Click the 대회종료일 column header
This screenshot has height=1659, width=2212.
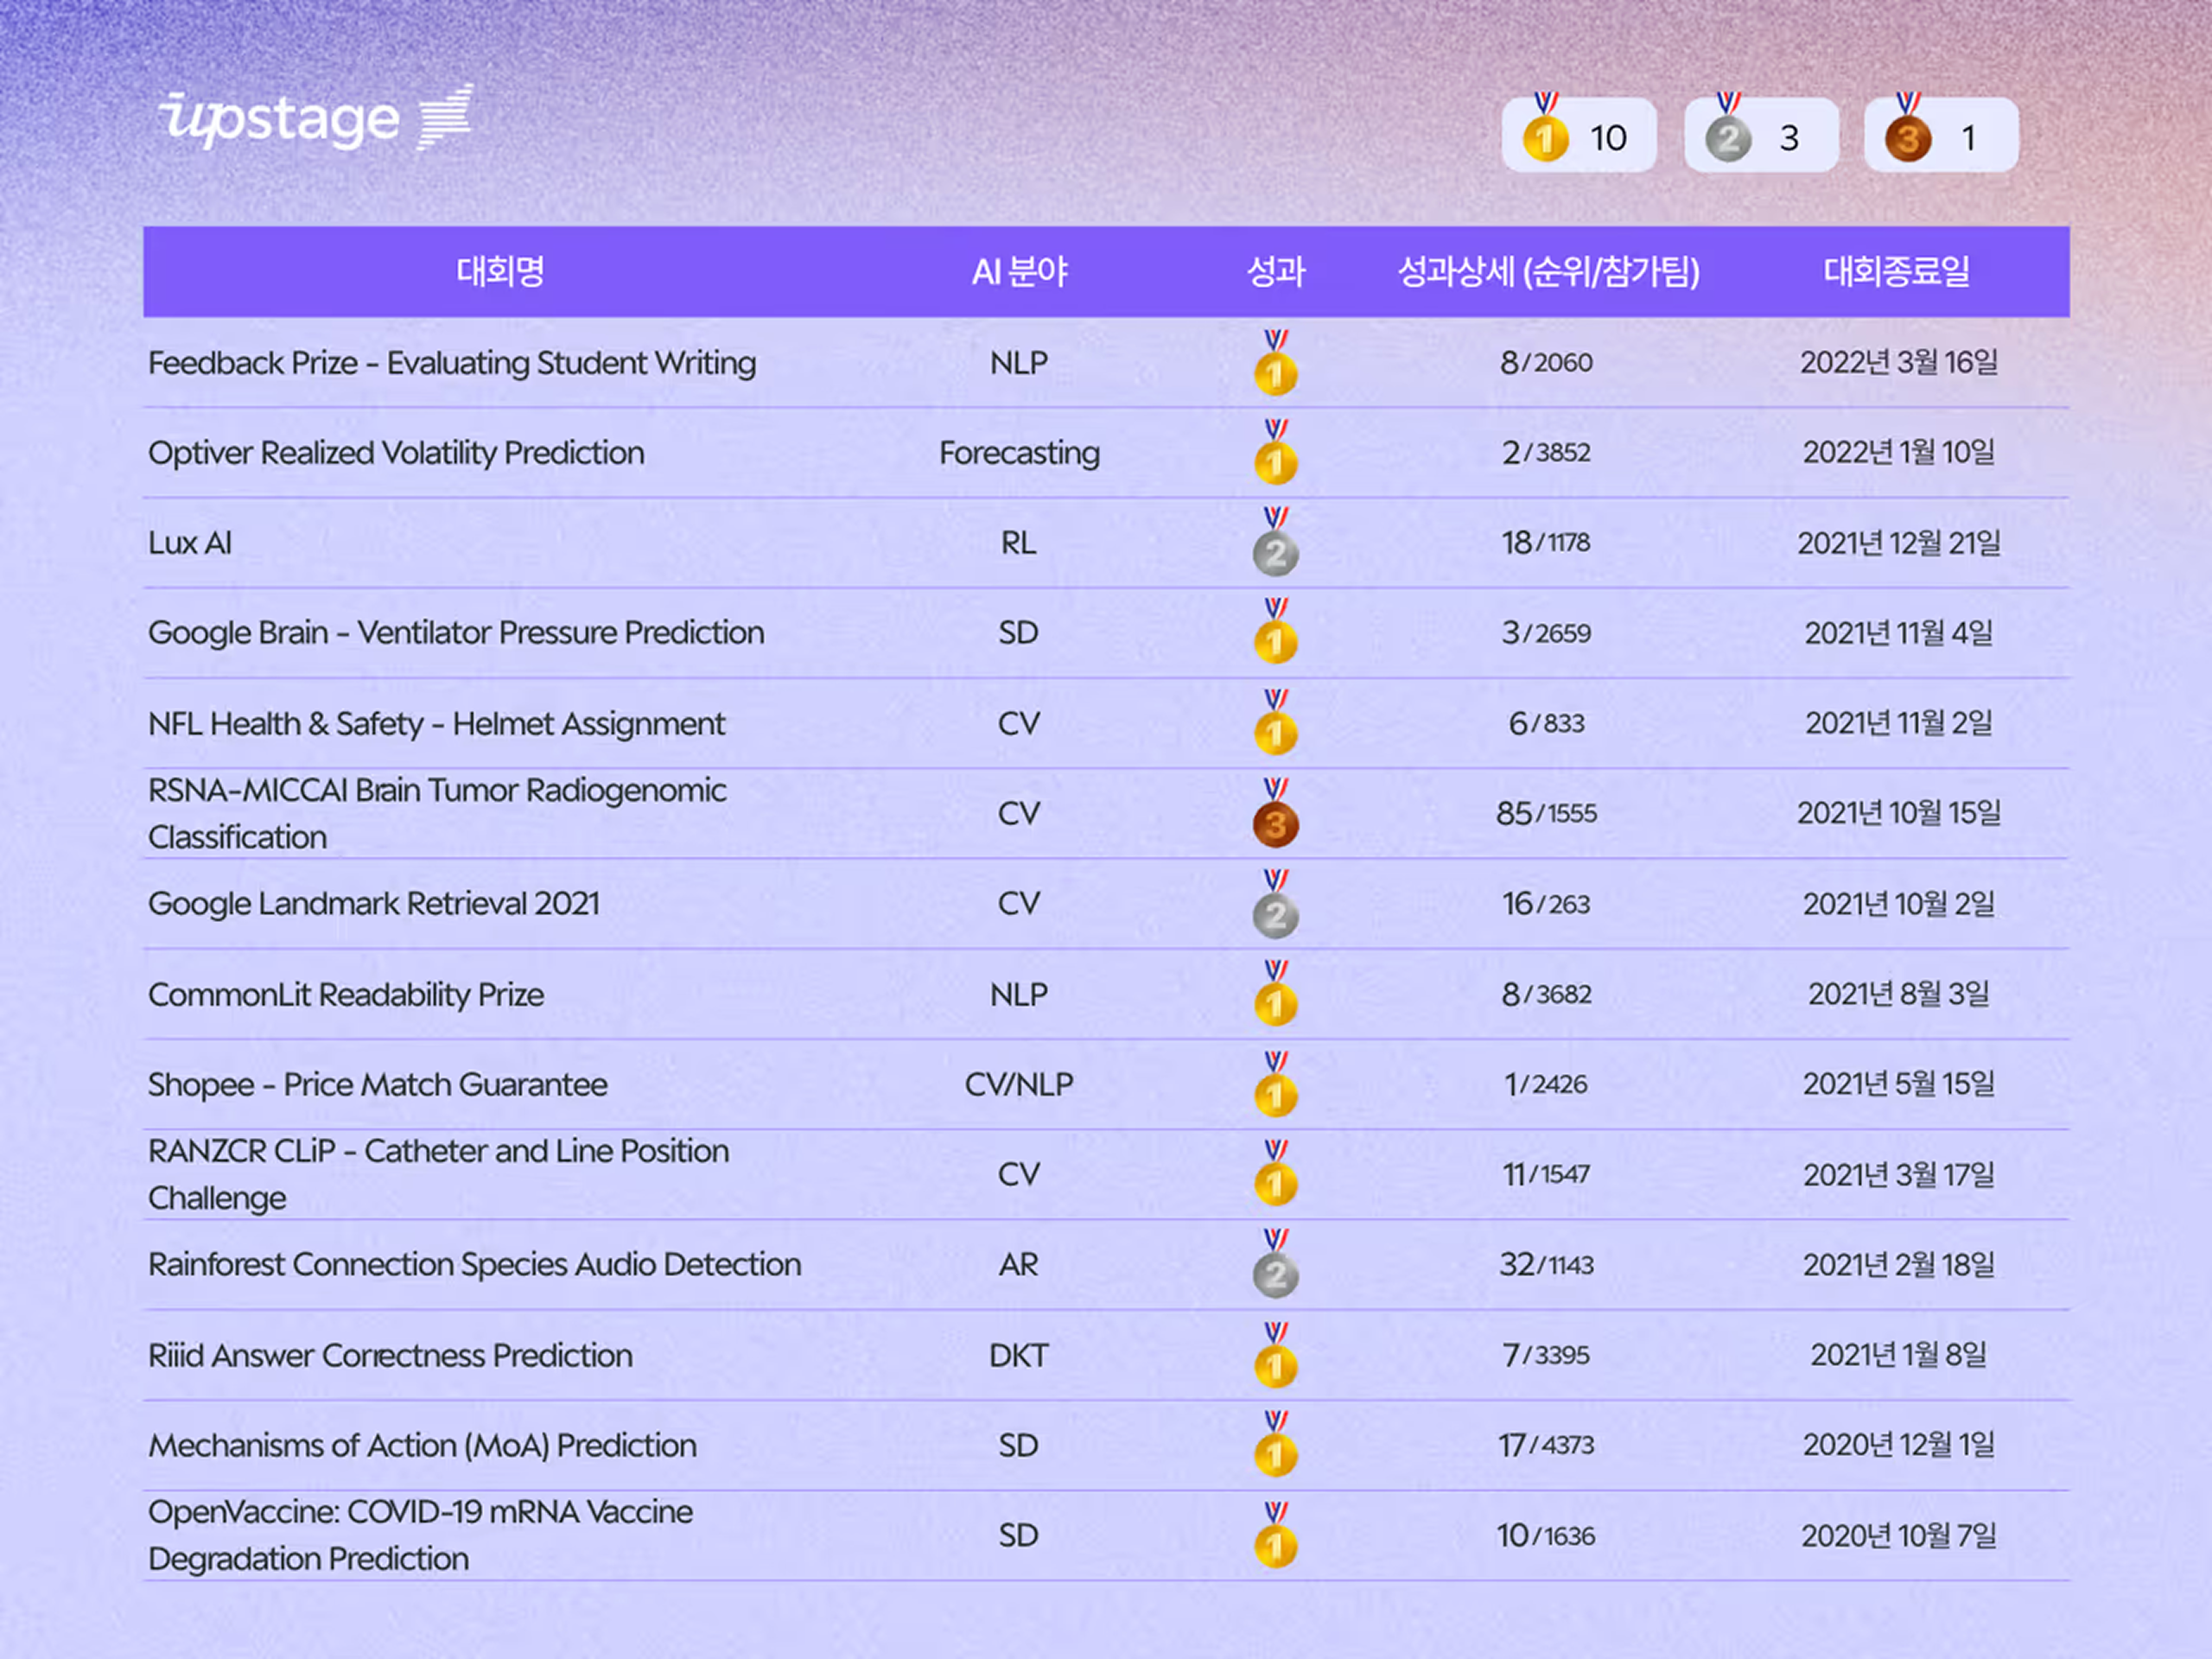tap(1896, 272)
